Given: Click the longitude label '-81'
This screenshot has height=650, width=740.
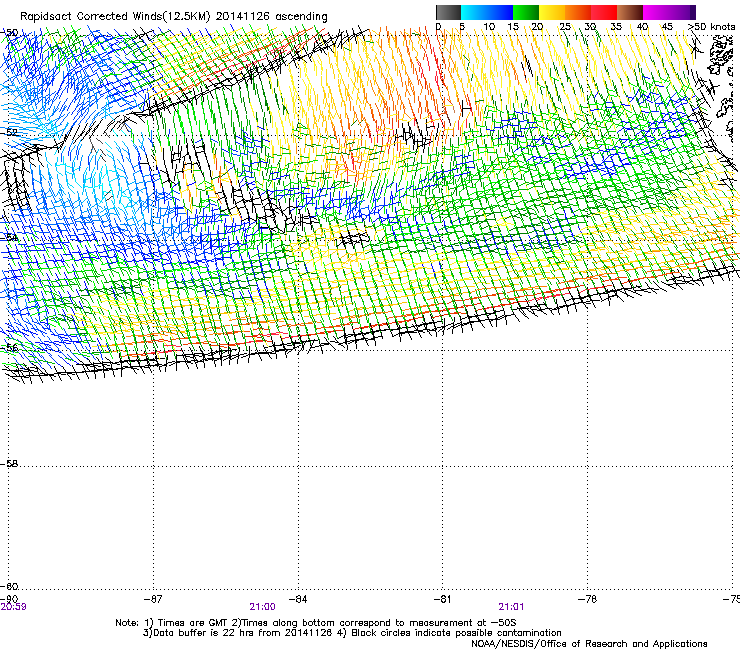Looking at the screenshot, I should point(442,599).
